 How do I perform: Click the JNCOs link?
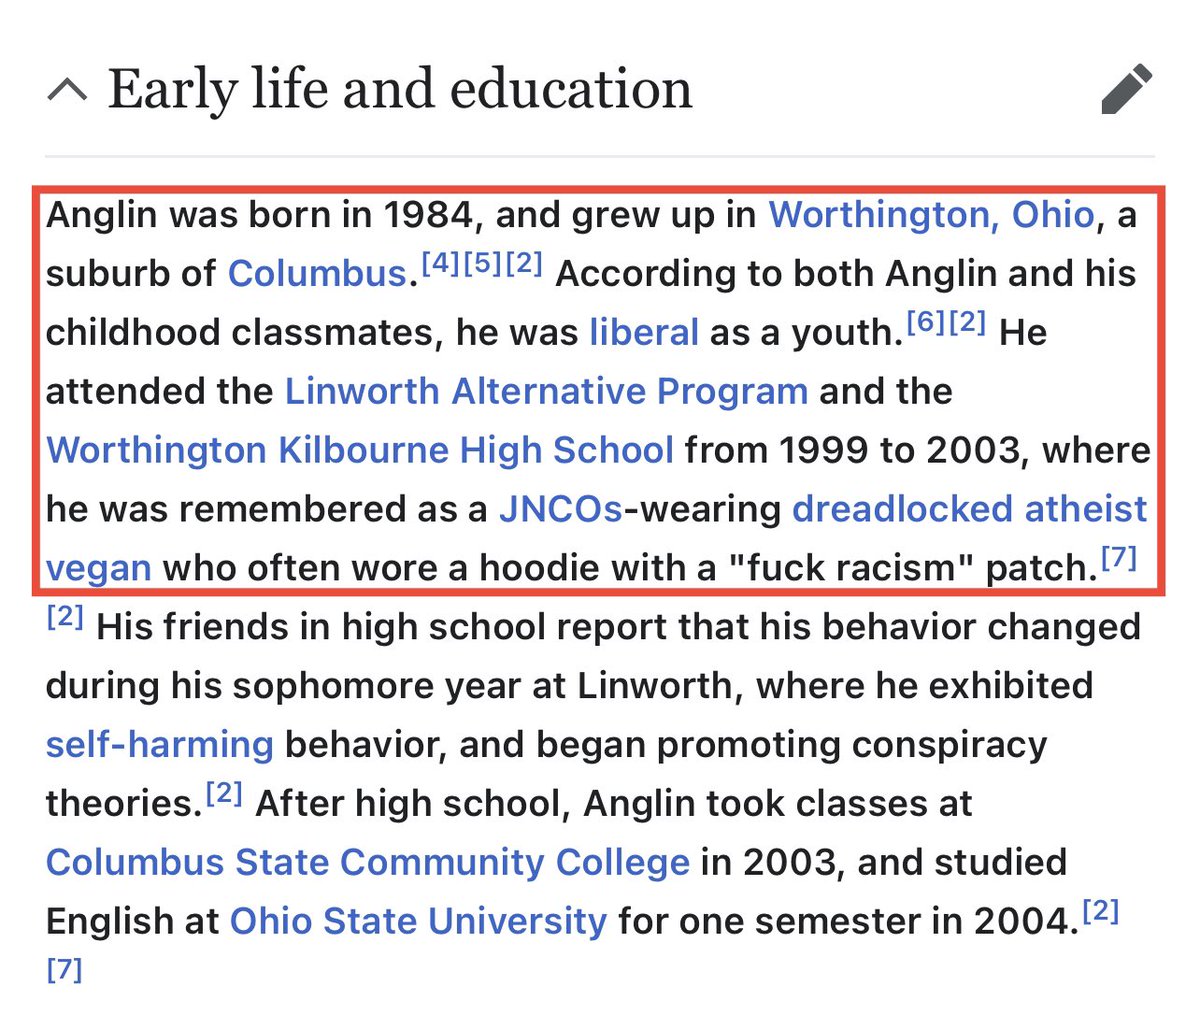[560, 509]
